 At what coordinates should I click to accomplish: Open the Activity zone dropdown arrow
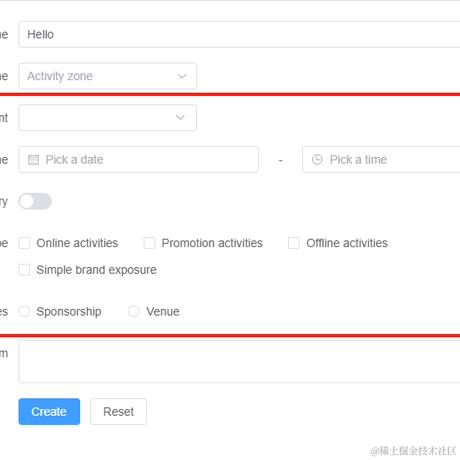[x=182, y=76]
